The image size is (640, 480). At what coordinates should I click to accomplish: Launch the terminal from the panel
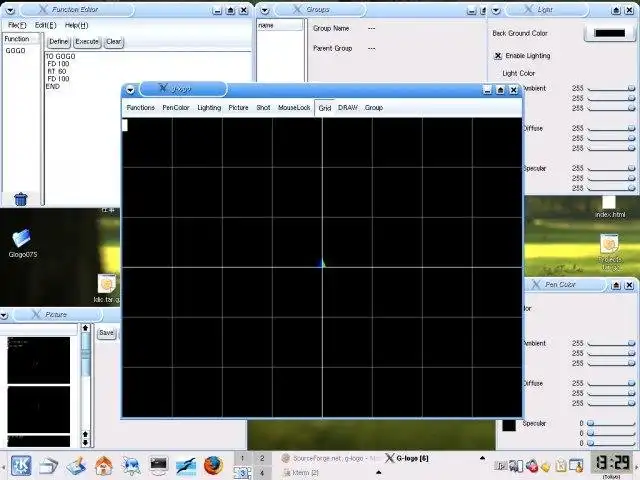pyautogui.click(x=158, y=465)
